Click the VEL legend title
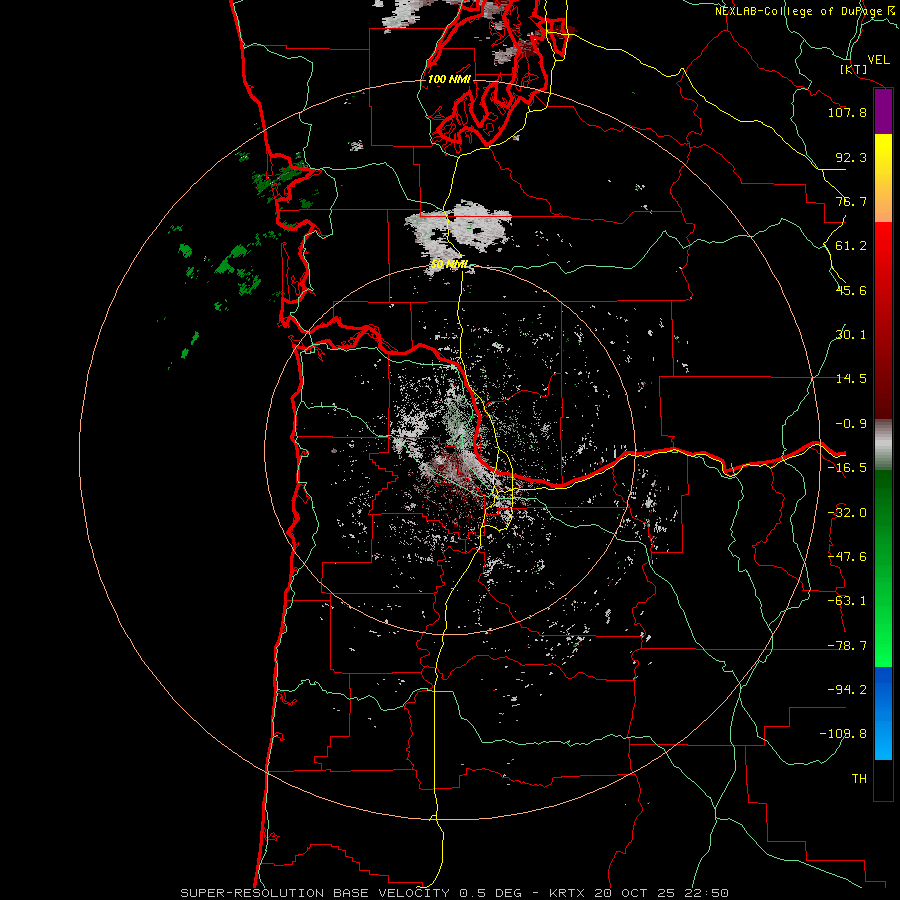This screenshot has width=900, height=900. (x=878, y=60)
